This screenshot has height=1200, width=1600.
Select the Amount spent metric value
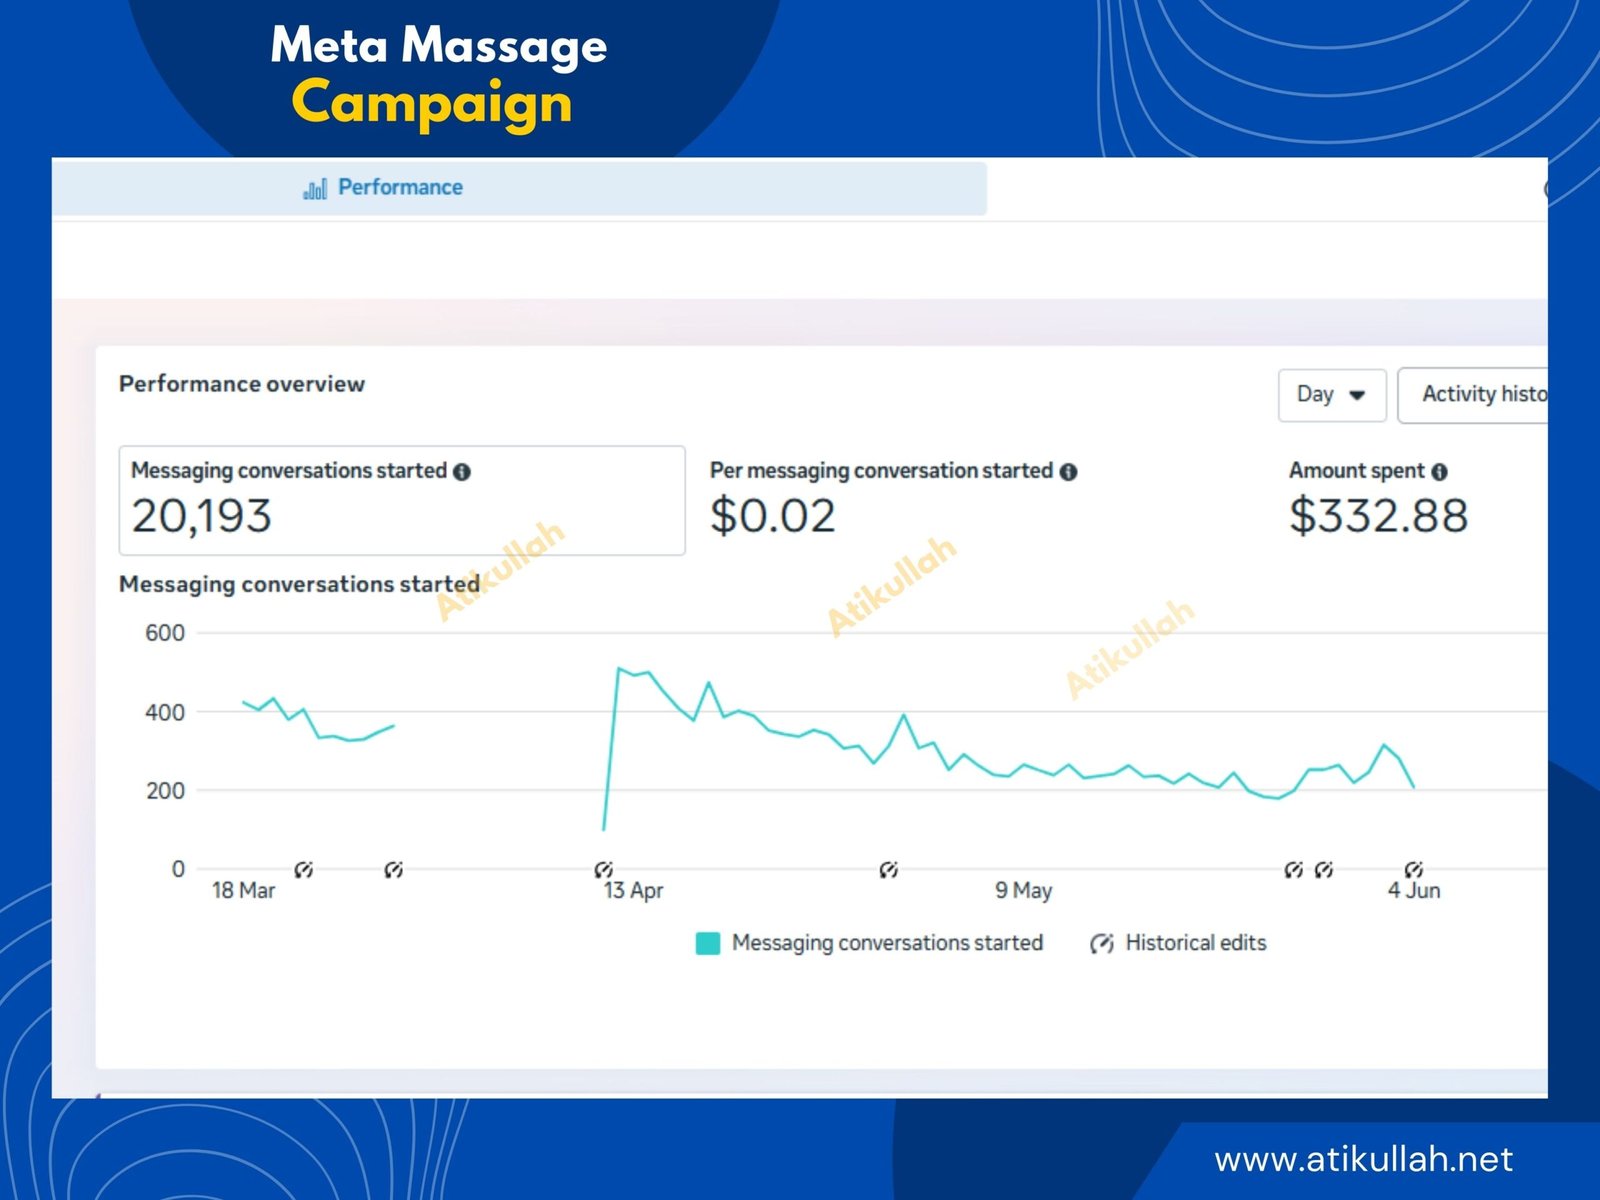[x=1378, y=516]
